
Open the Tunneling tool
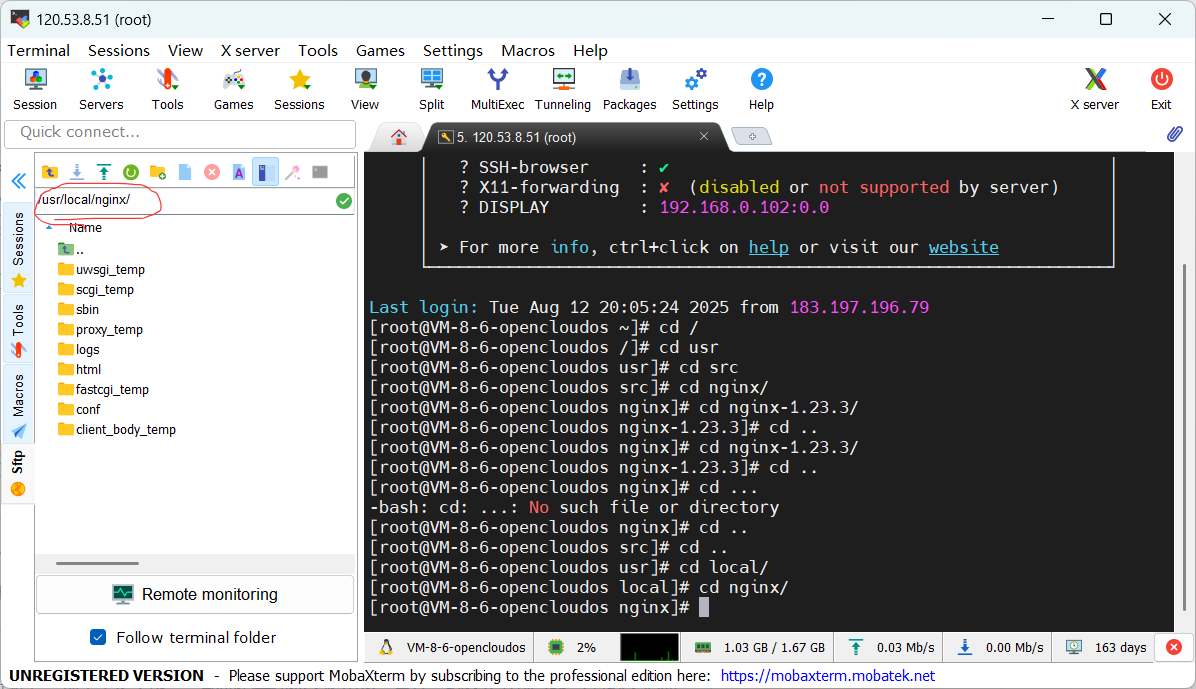[x=563, y=89]
